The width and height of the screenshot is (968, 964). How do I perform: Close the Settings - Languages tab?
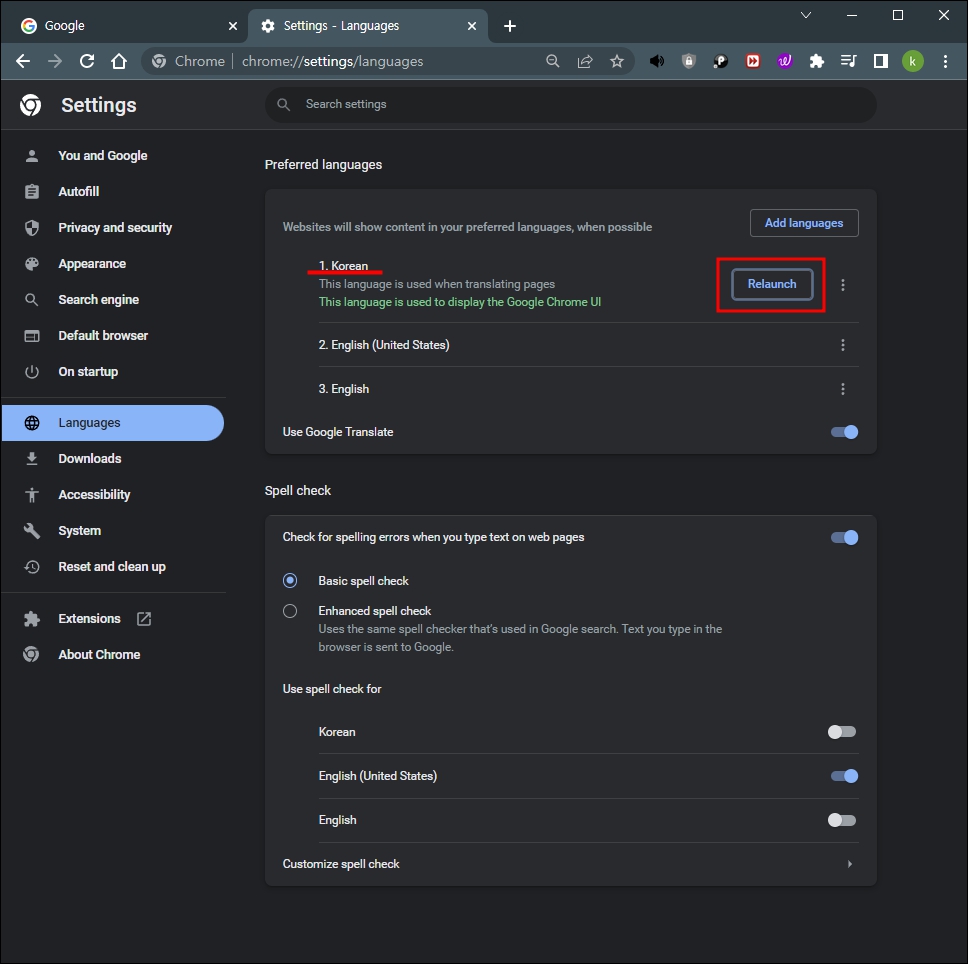coord(472,26)
